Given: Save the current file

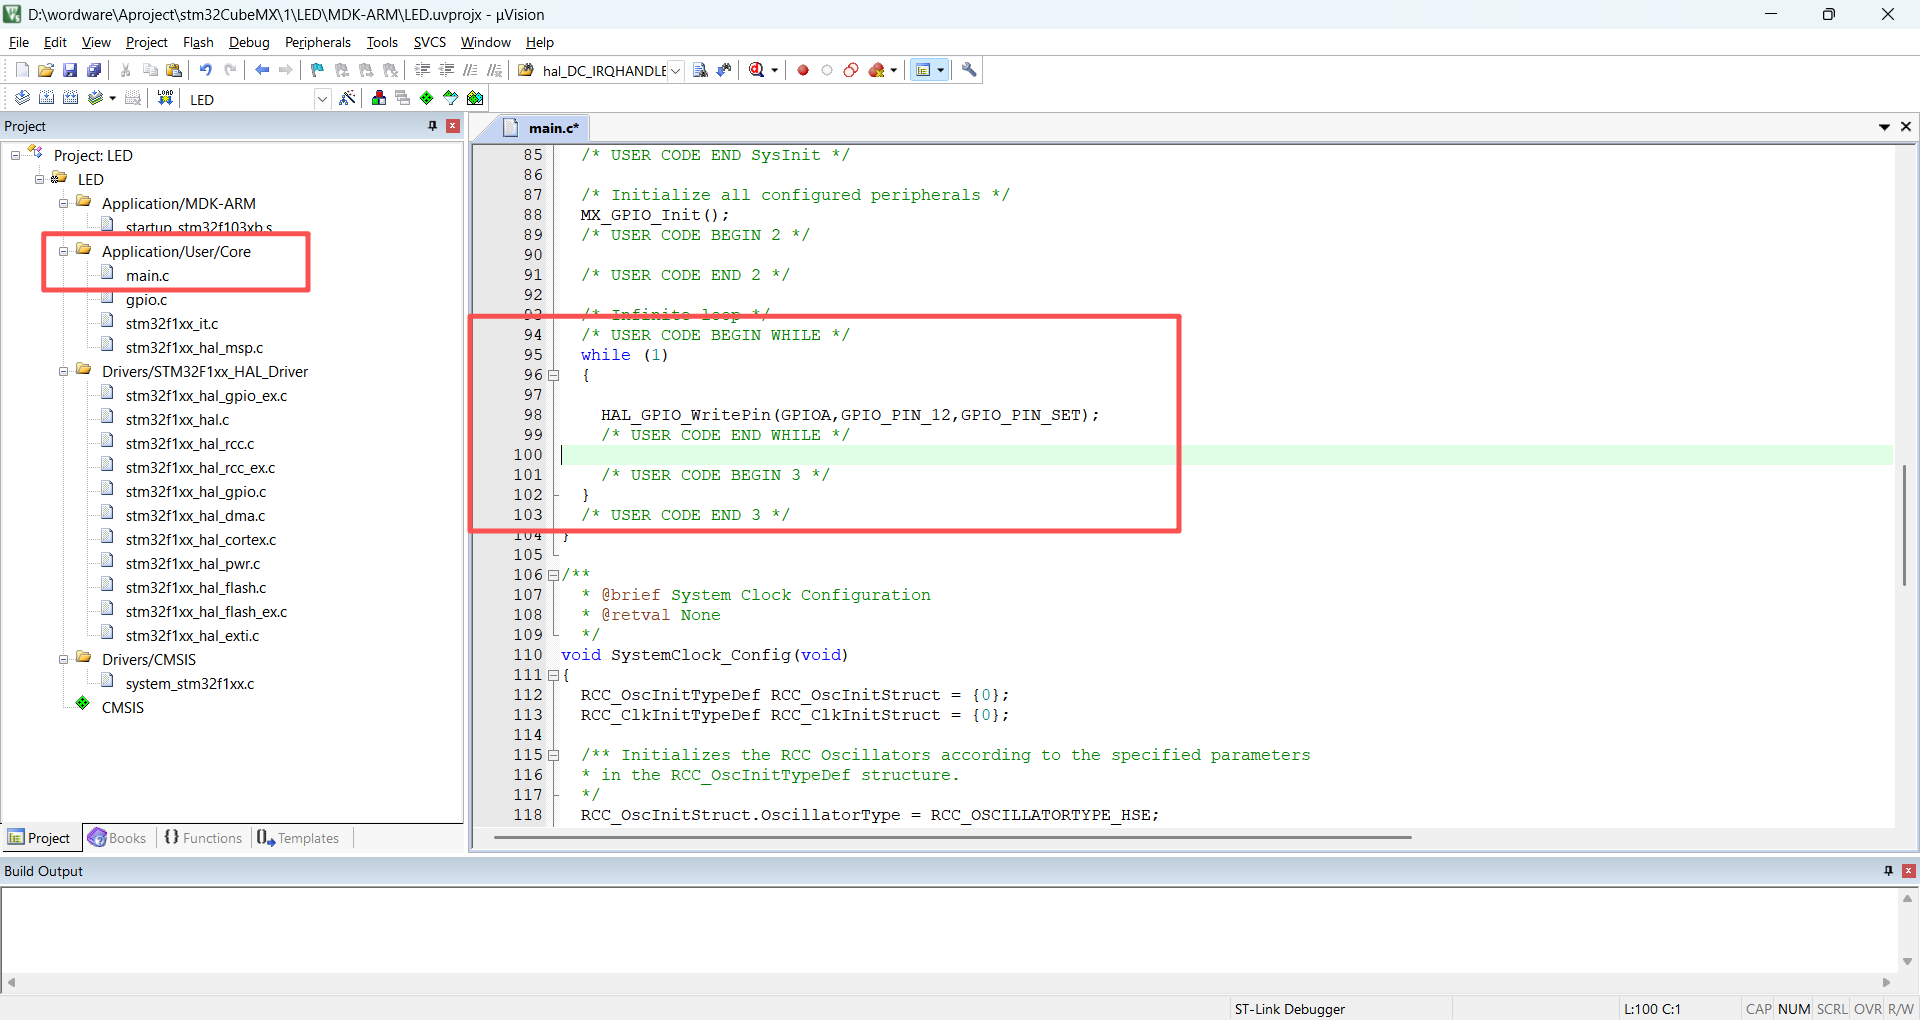Looking at the screenshot, I should 70,70.
